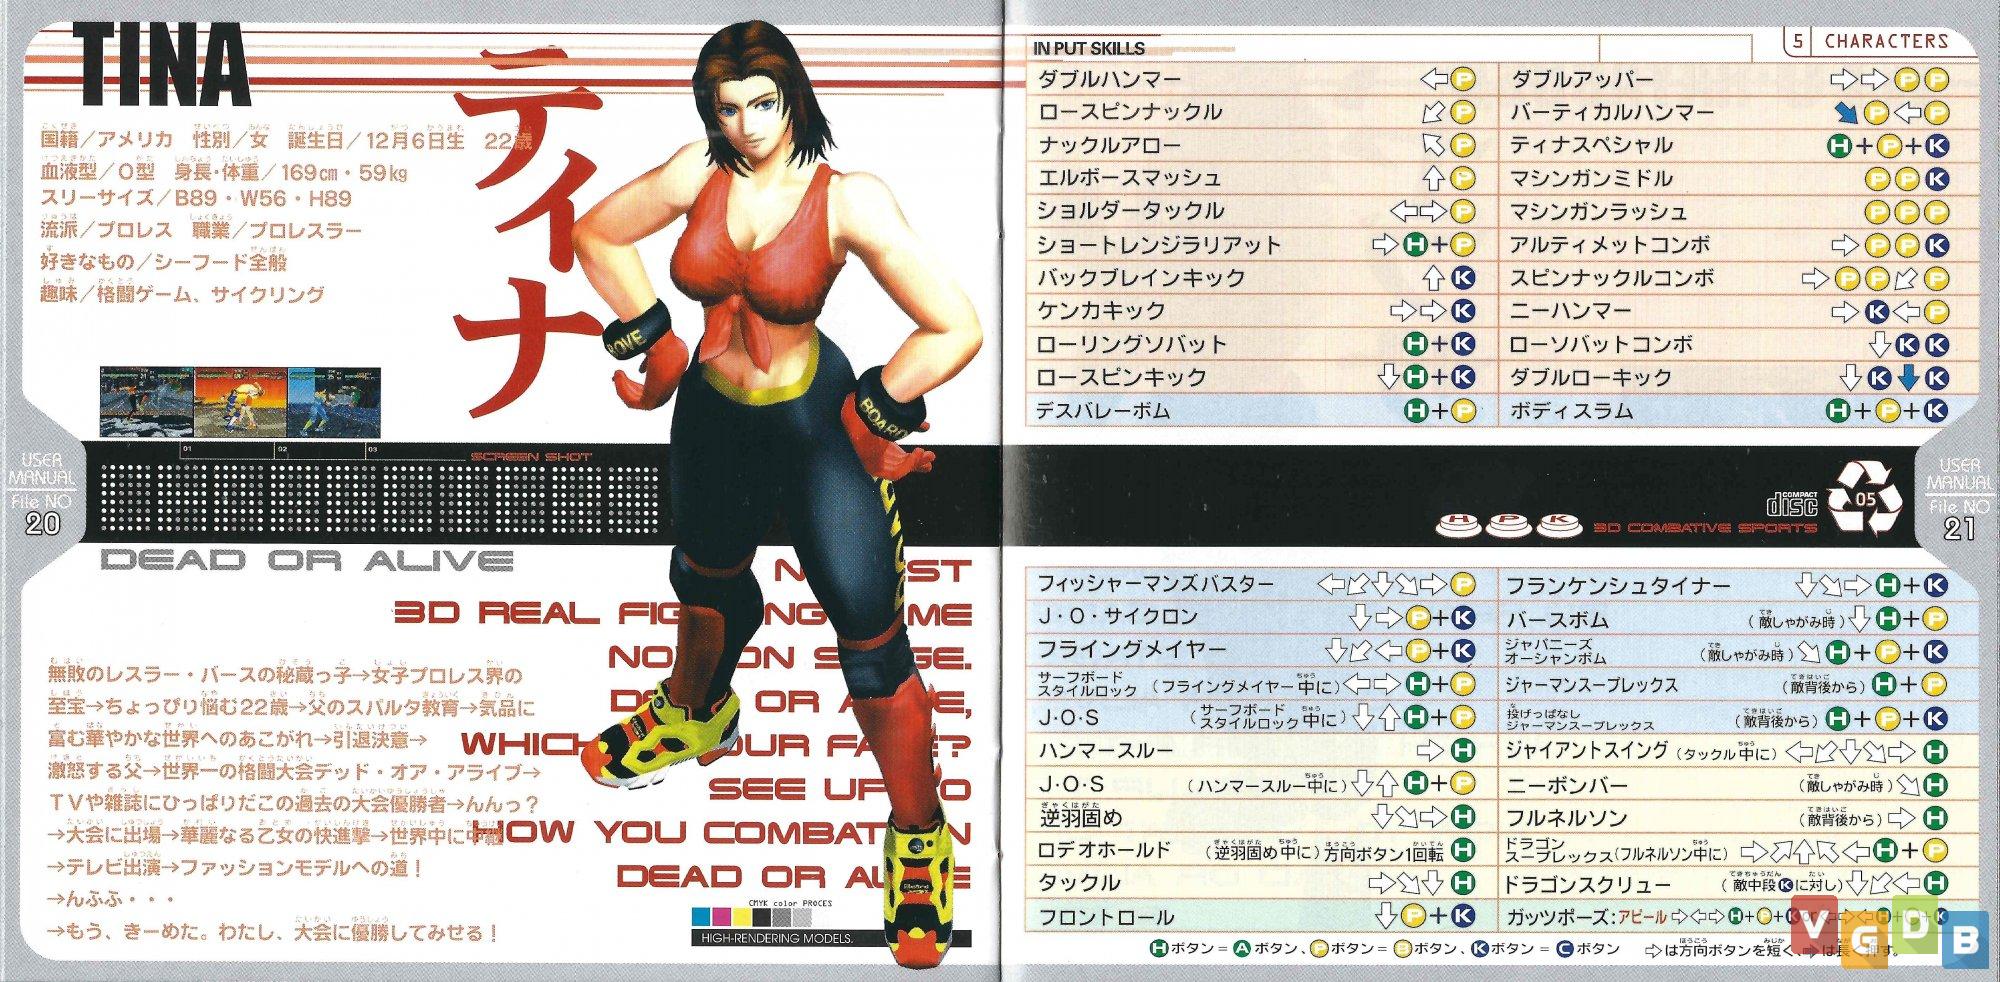The width and height of the screenshot is (2000, 982).
Task: Click the move name 'ジャイアントスイング'
Action: 1587,751
